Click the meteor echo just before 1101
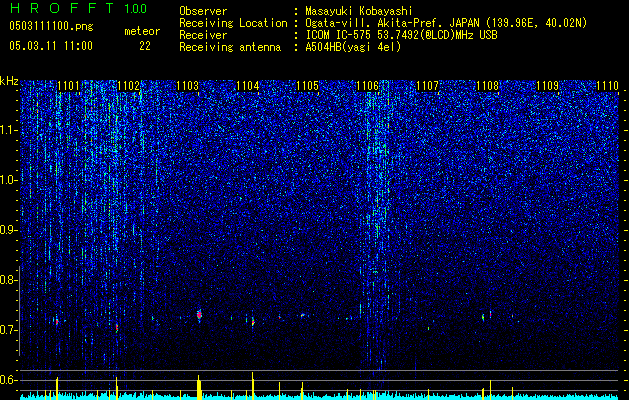The width and height of the screenshot is (629, 400). pyautogui.click(x=57, y=321)
